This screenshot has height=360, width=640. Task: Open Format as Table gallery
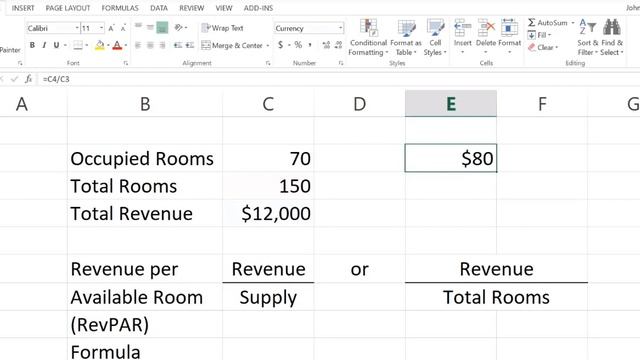tap(406, 37)
